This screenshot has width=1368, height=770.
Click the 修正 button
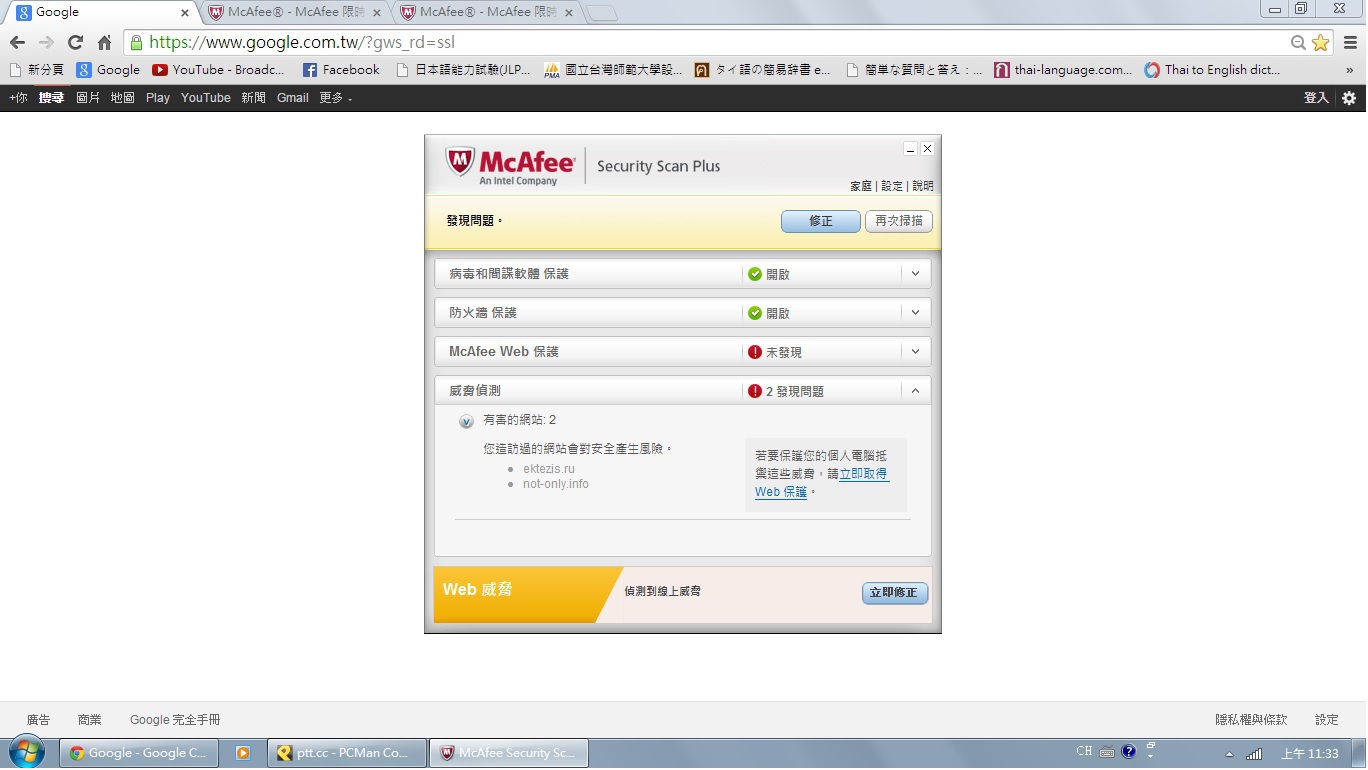(821, 221)
